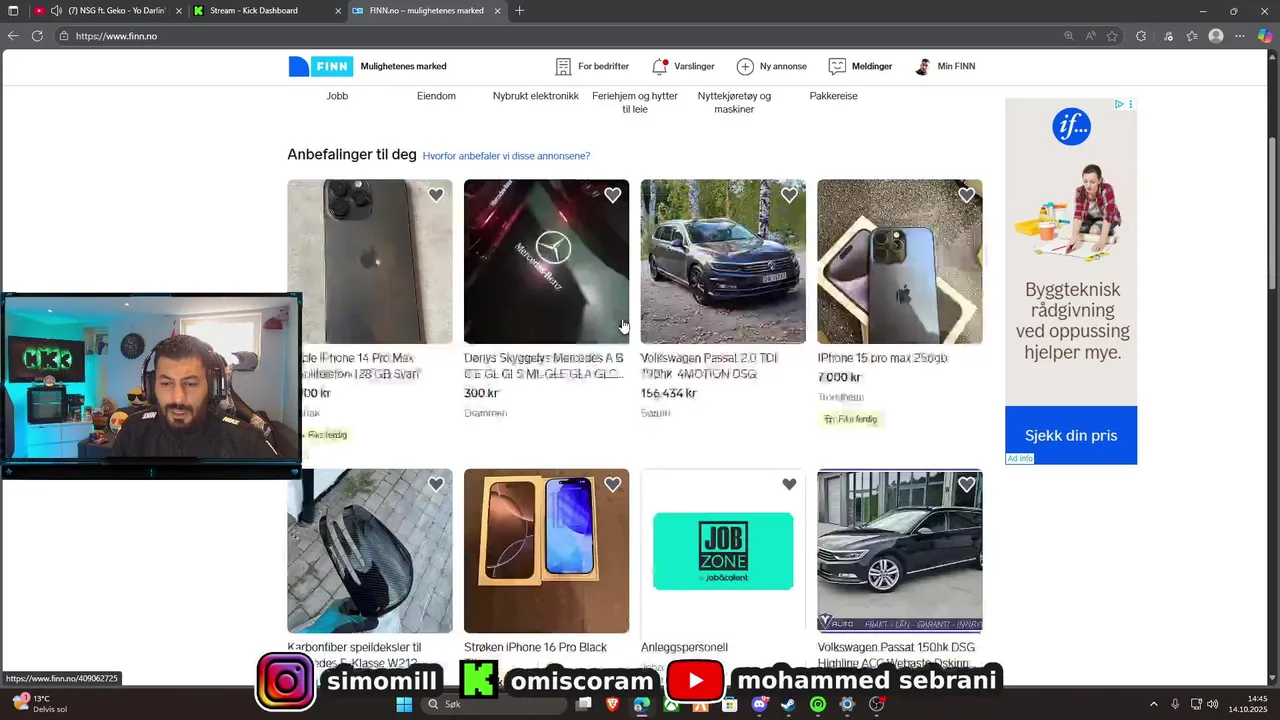This screenshot has width=1280, height=720.
Task: Favorite the iPhone 14 Pro Max listing
Action: [x=436, y=195]
